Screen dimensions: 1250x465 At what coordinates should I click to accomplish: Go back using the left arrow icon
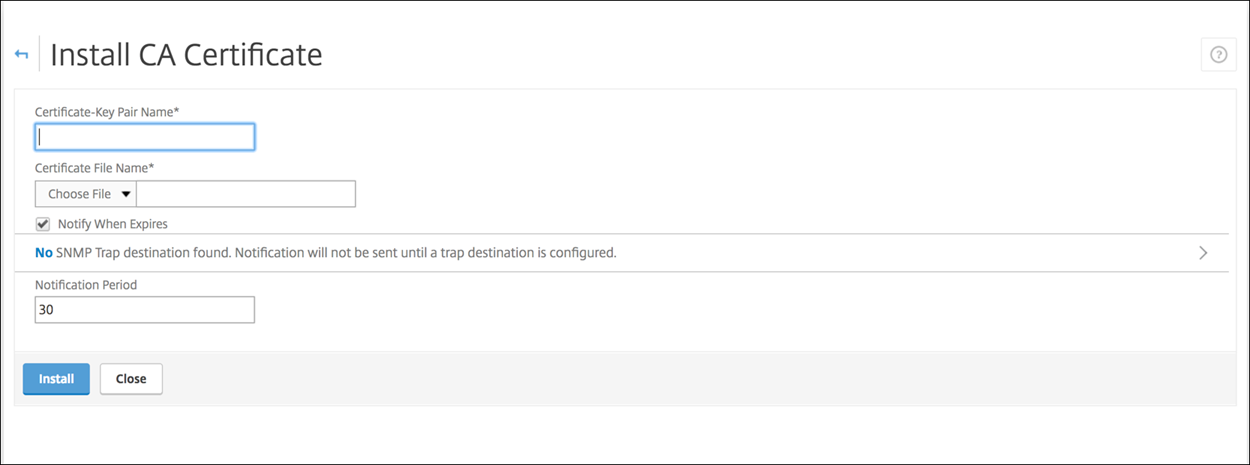[x=21, y=54]
